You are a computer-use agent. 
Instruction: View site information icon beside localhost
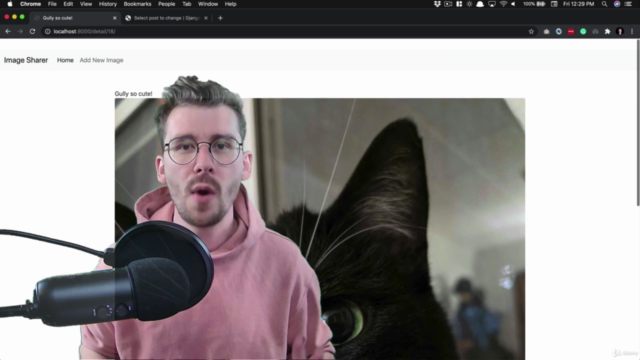47,31
